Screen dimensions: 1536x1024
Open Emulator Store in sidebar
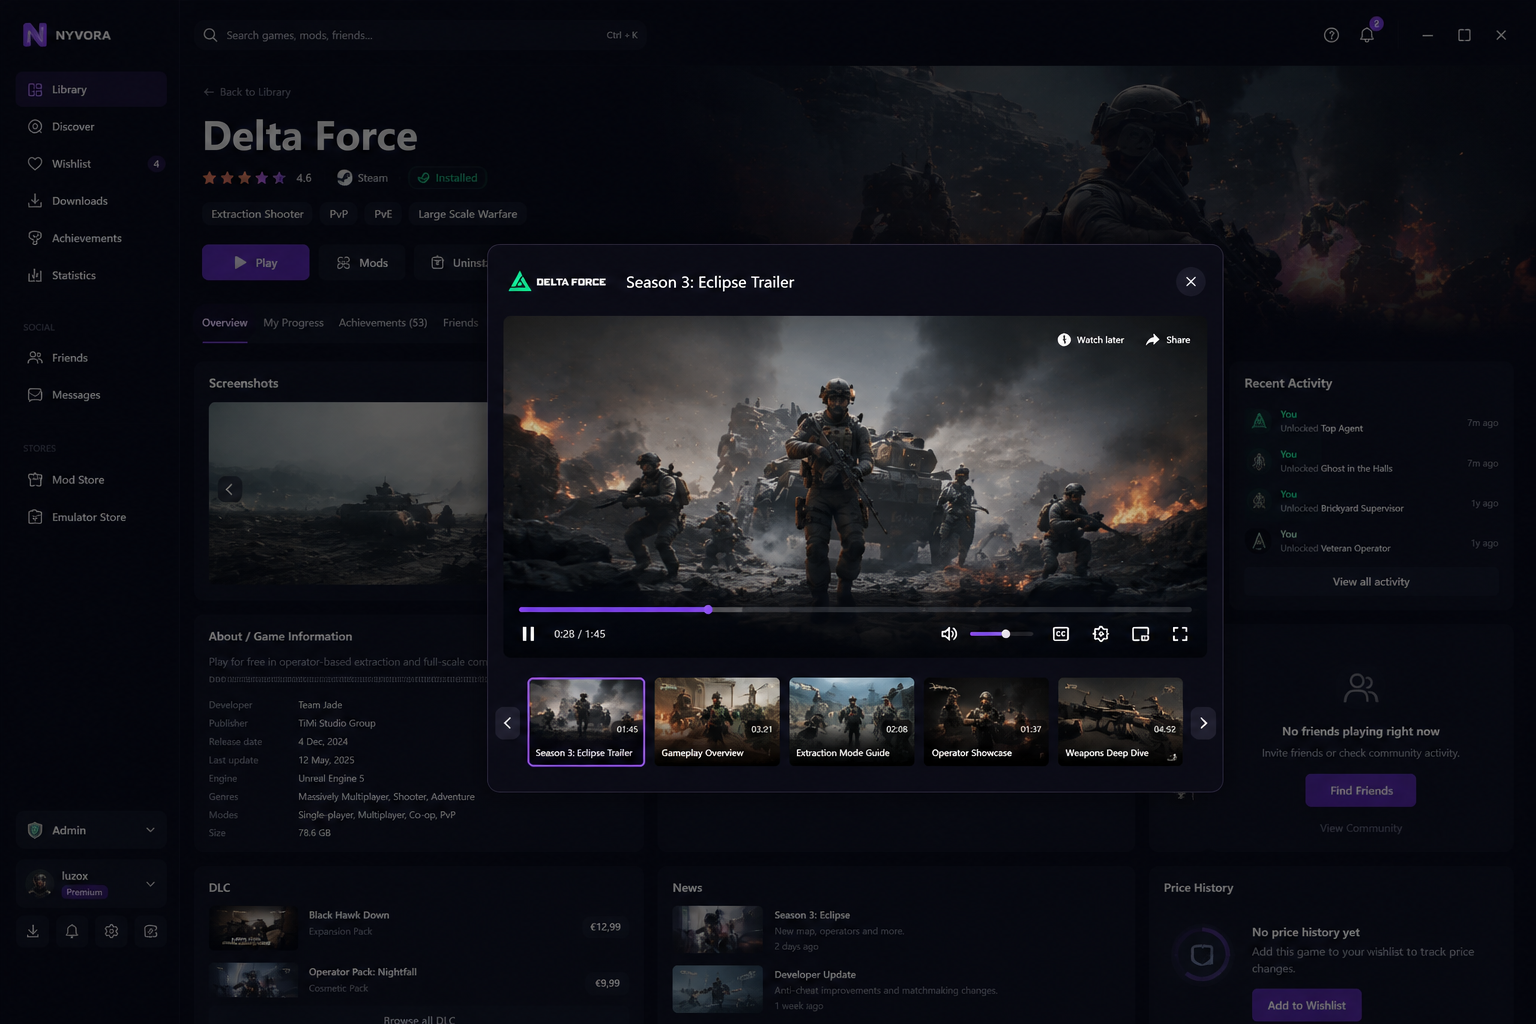(x=91, y=517)
